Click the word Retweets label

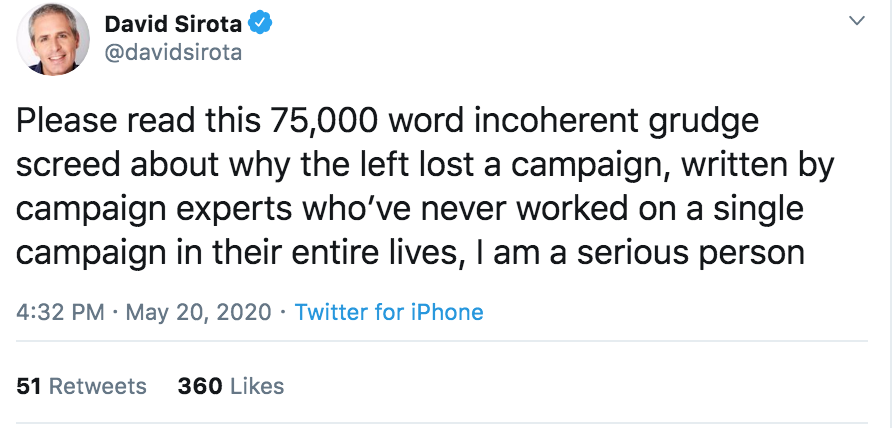[x=98, y=386]
